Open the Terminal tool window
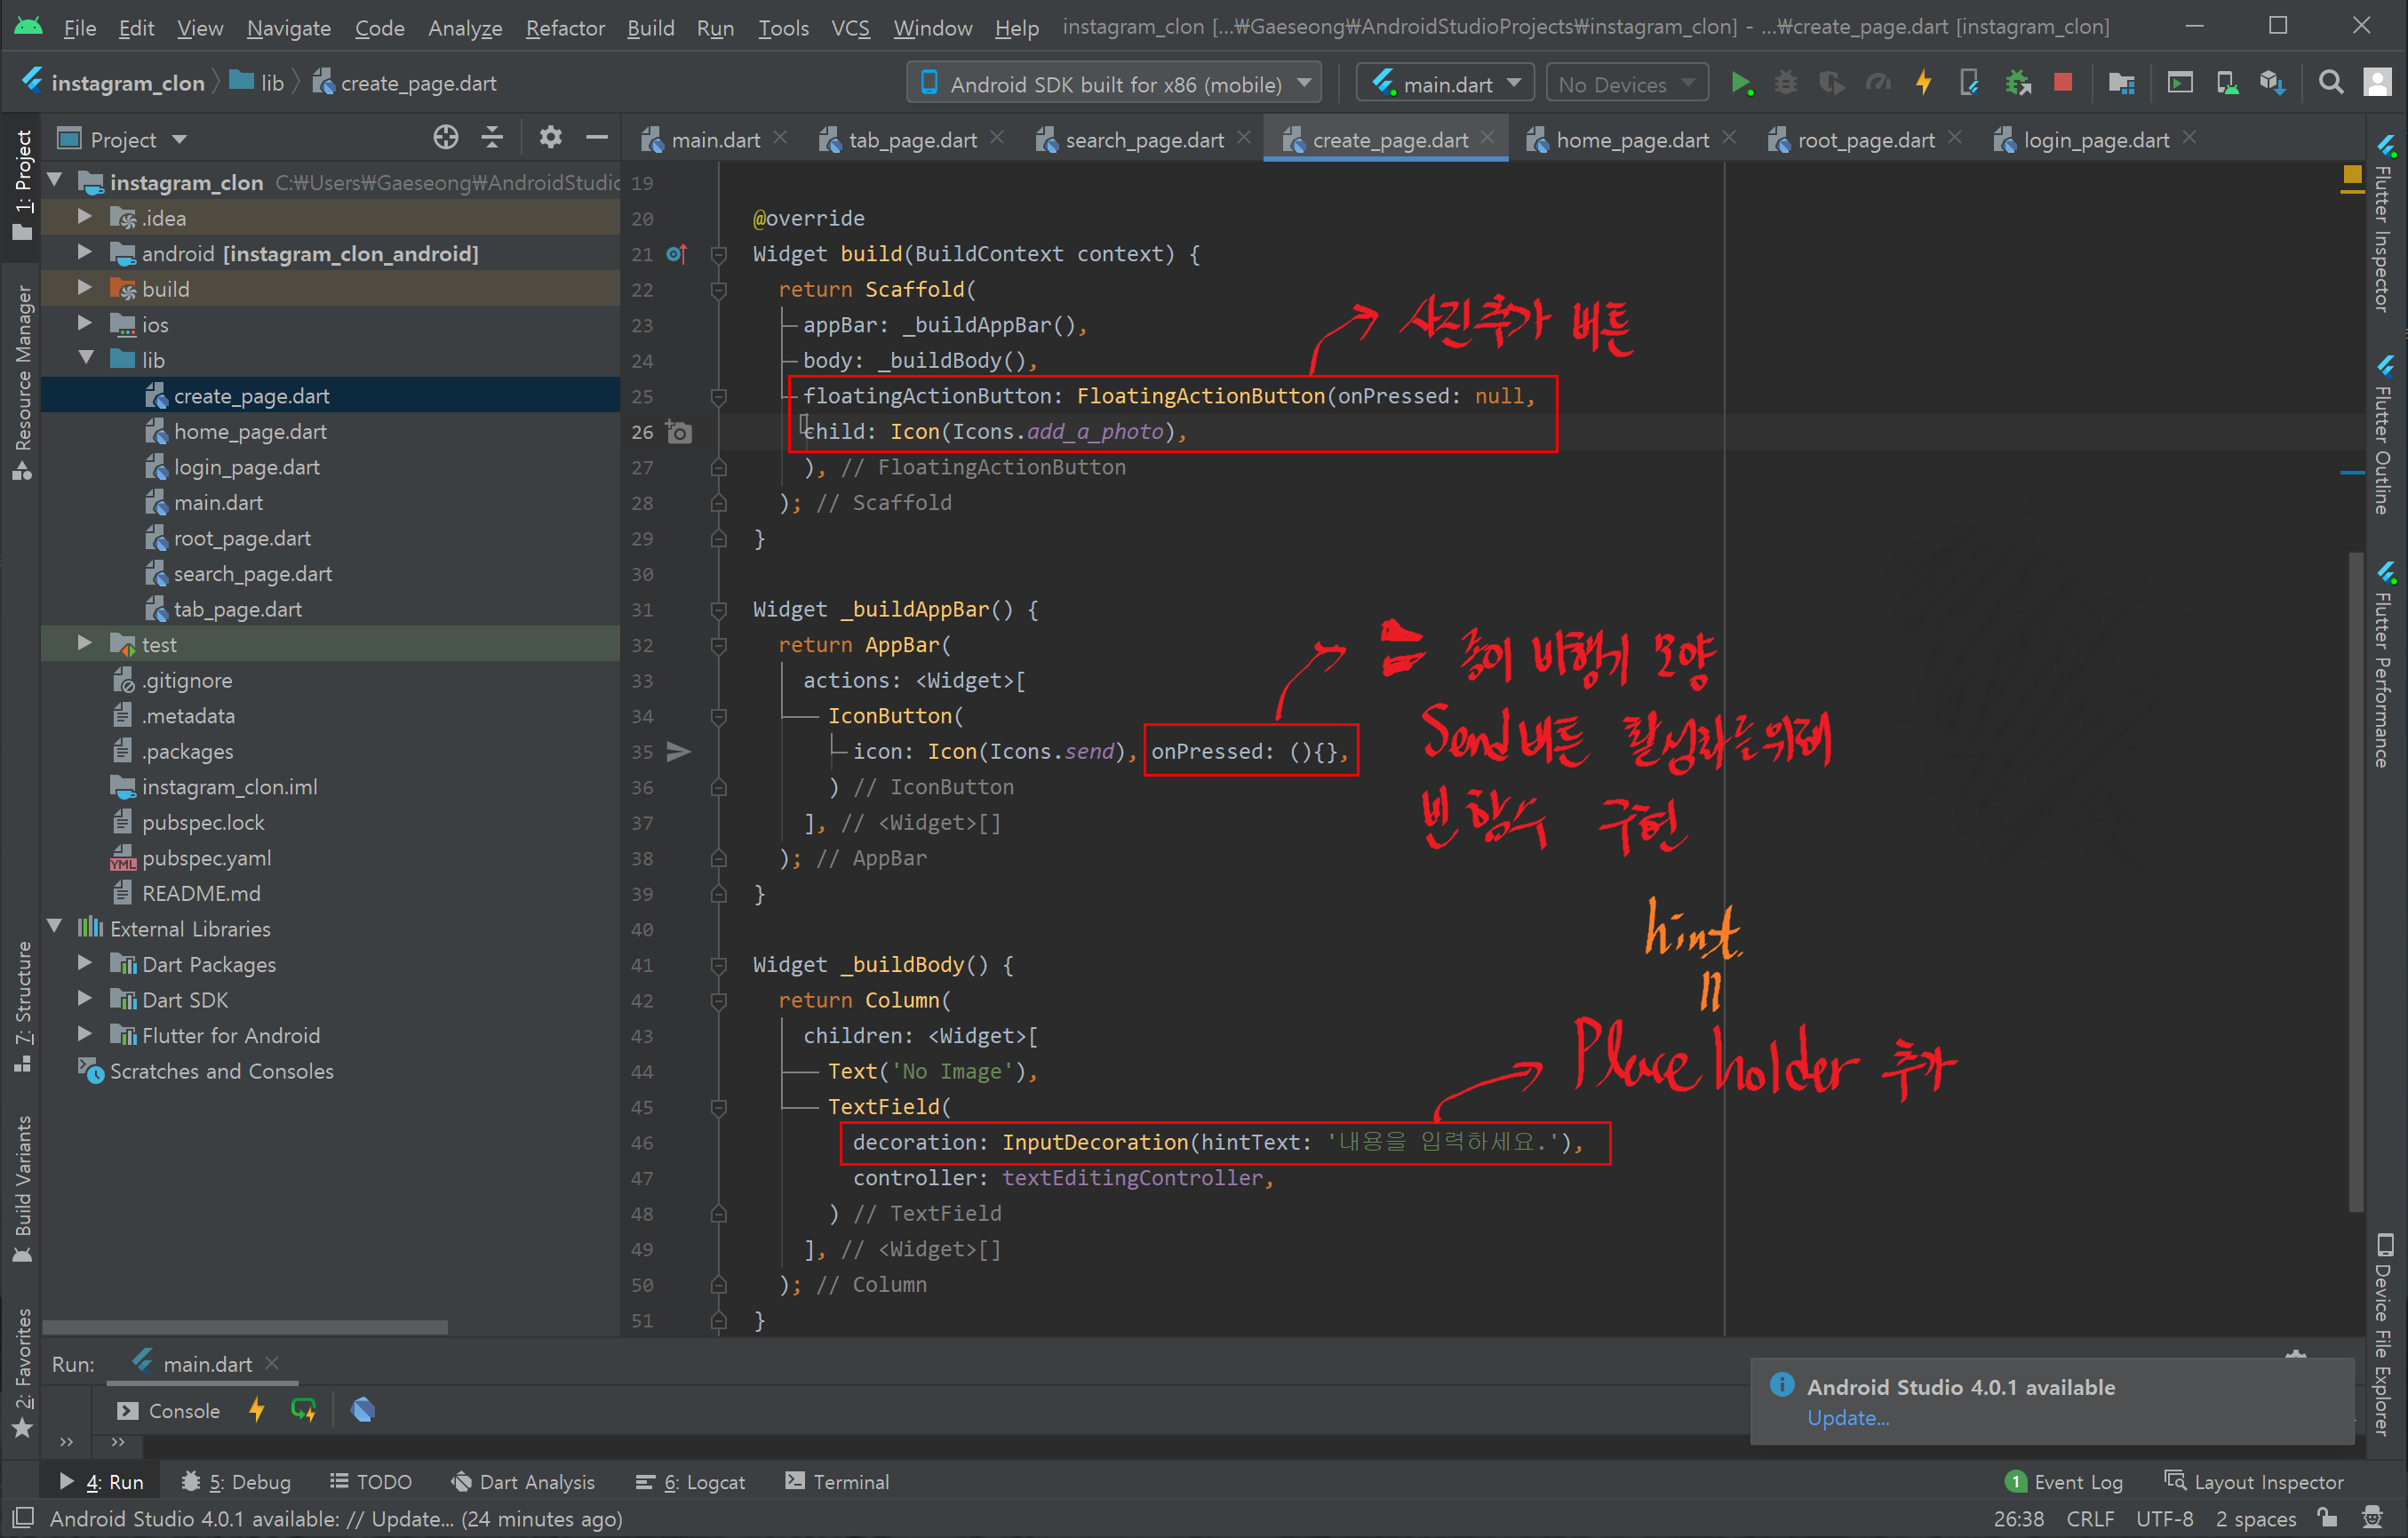The height and width of the screenshot is (1538, 2408). [x=837, y=1482]
